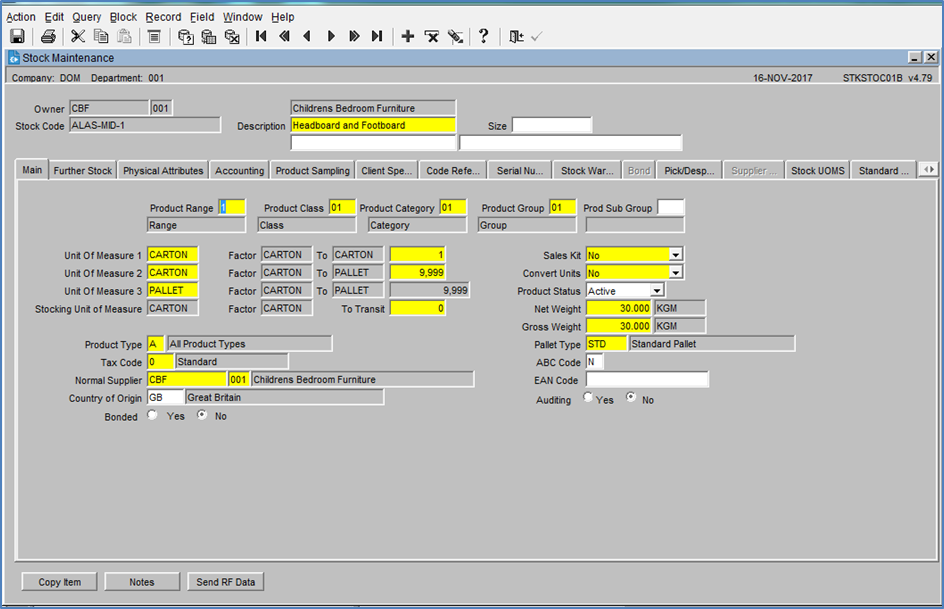Click the Copy Item button
The width and height of the screenshot is (944, 609).
tap(60, 582)
